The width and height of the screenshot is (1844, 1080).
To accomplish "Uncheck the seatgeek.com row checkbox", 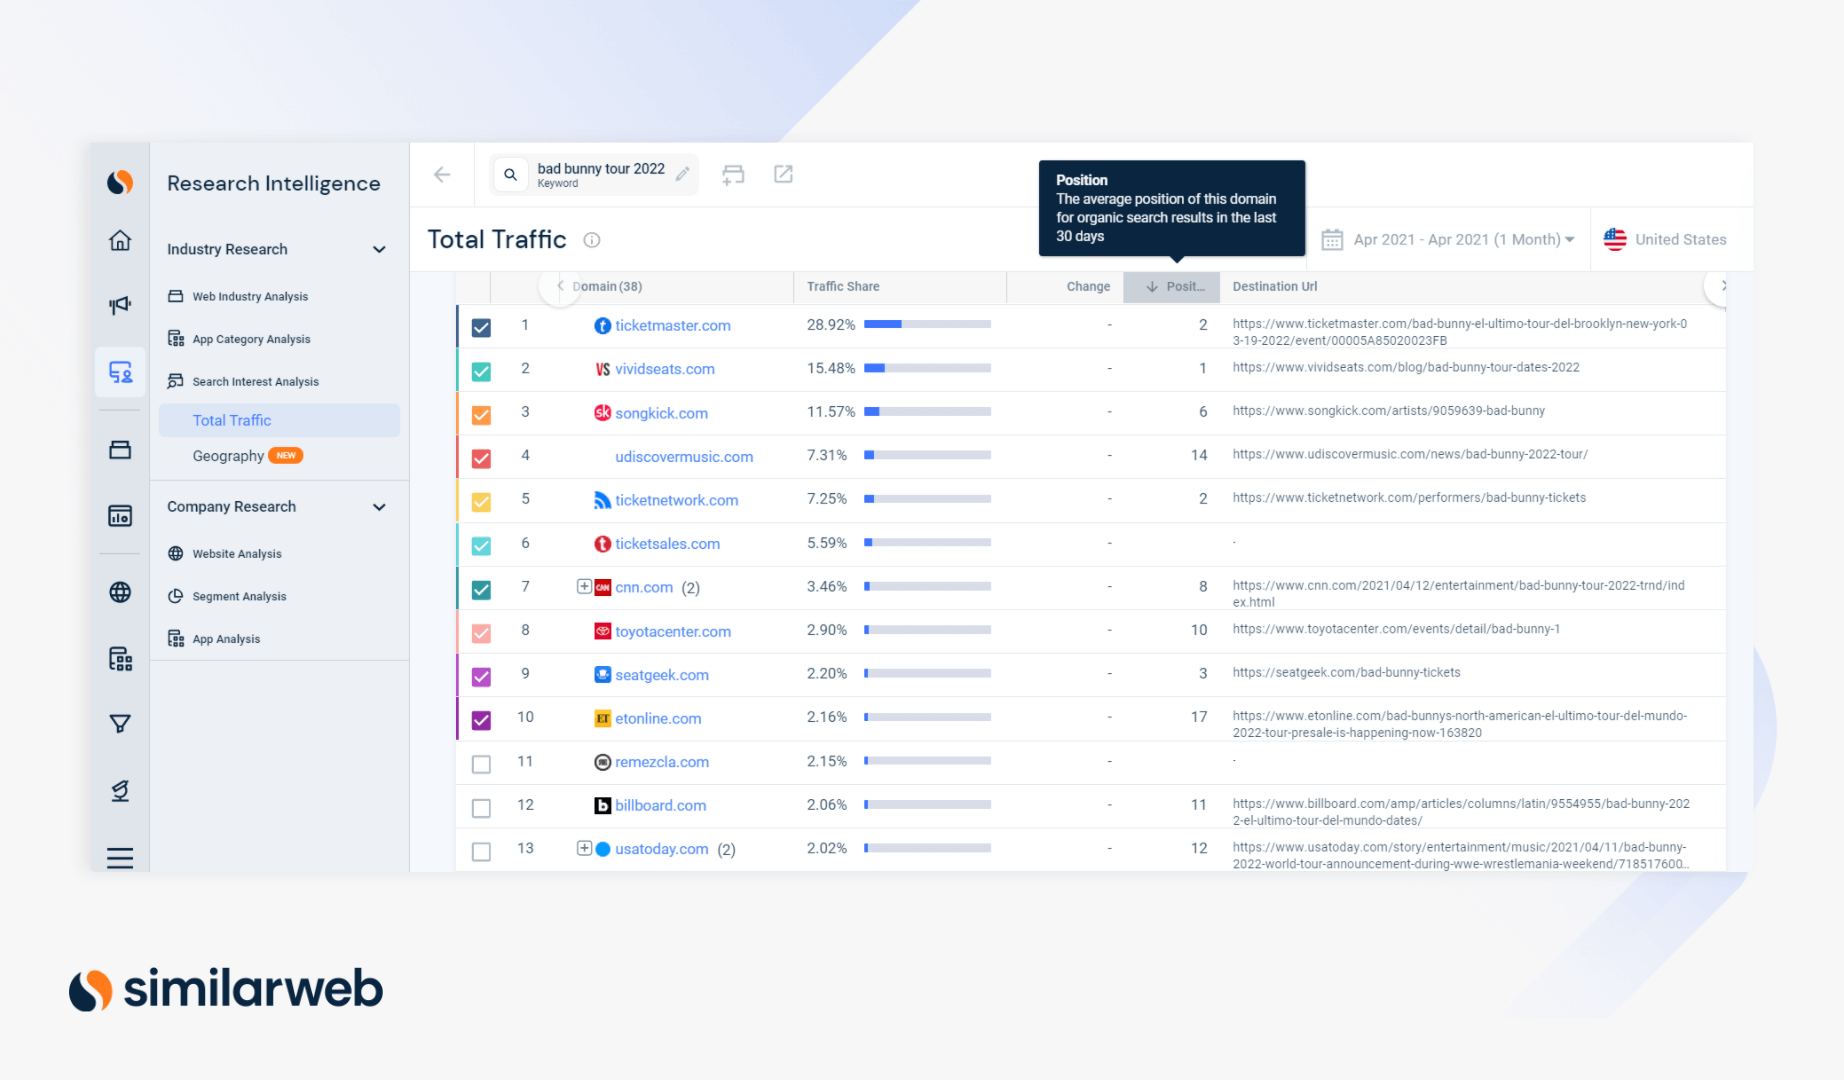I will [x=481, y=677].
